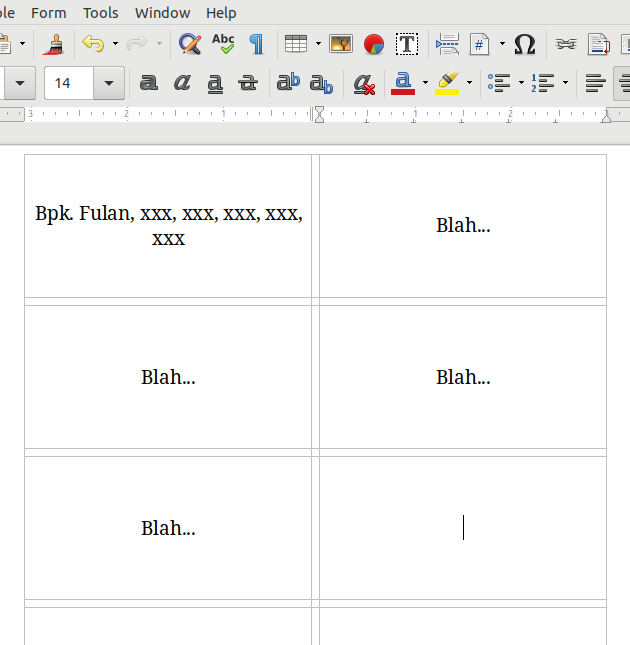This screenshot has width=630, height=645.
Task: Click the ruler's first-line indent marker
Action: [320, 110]
